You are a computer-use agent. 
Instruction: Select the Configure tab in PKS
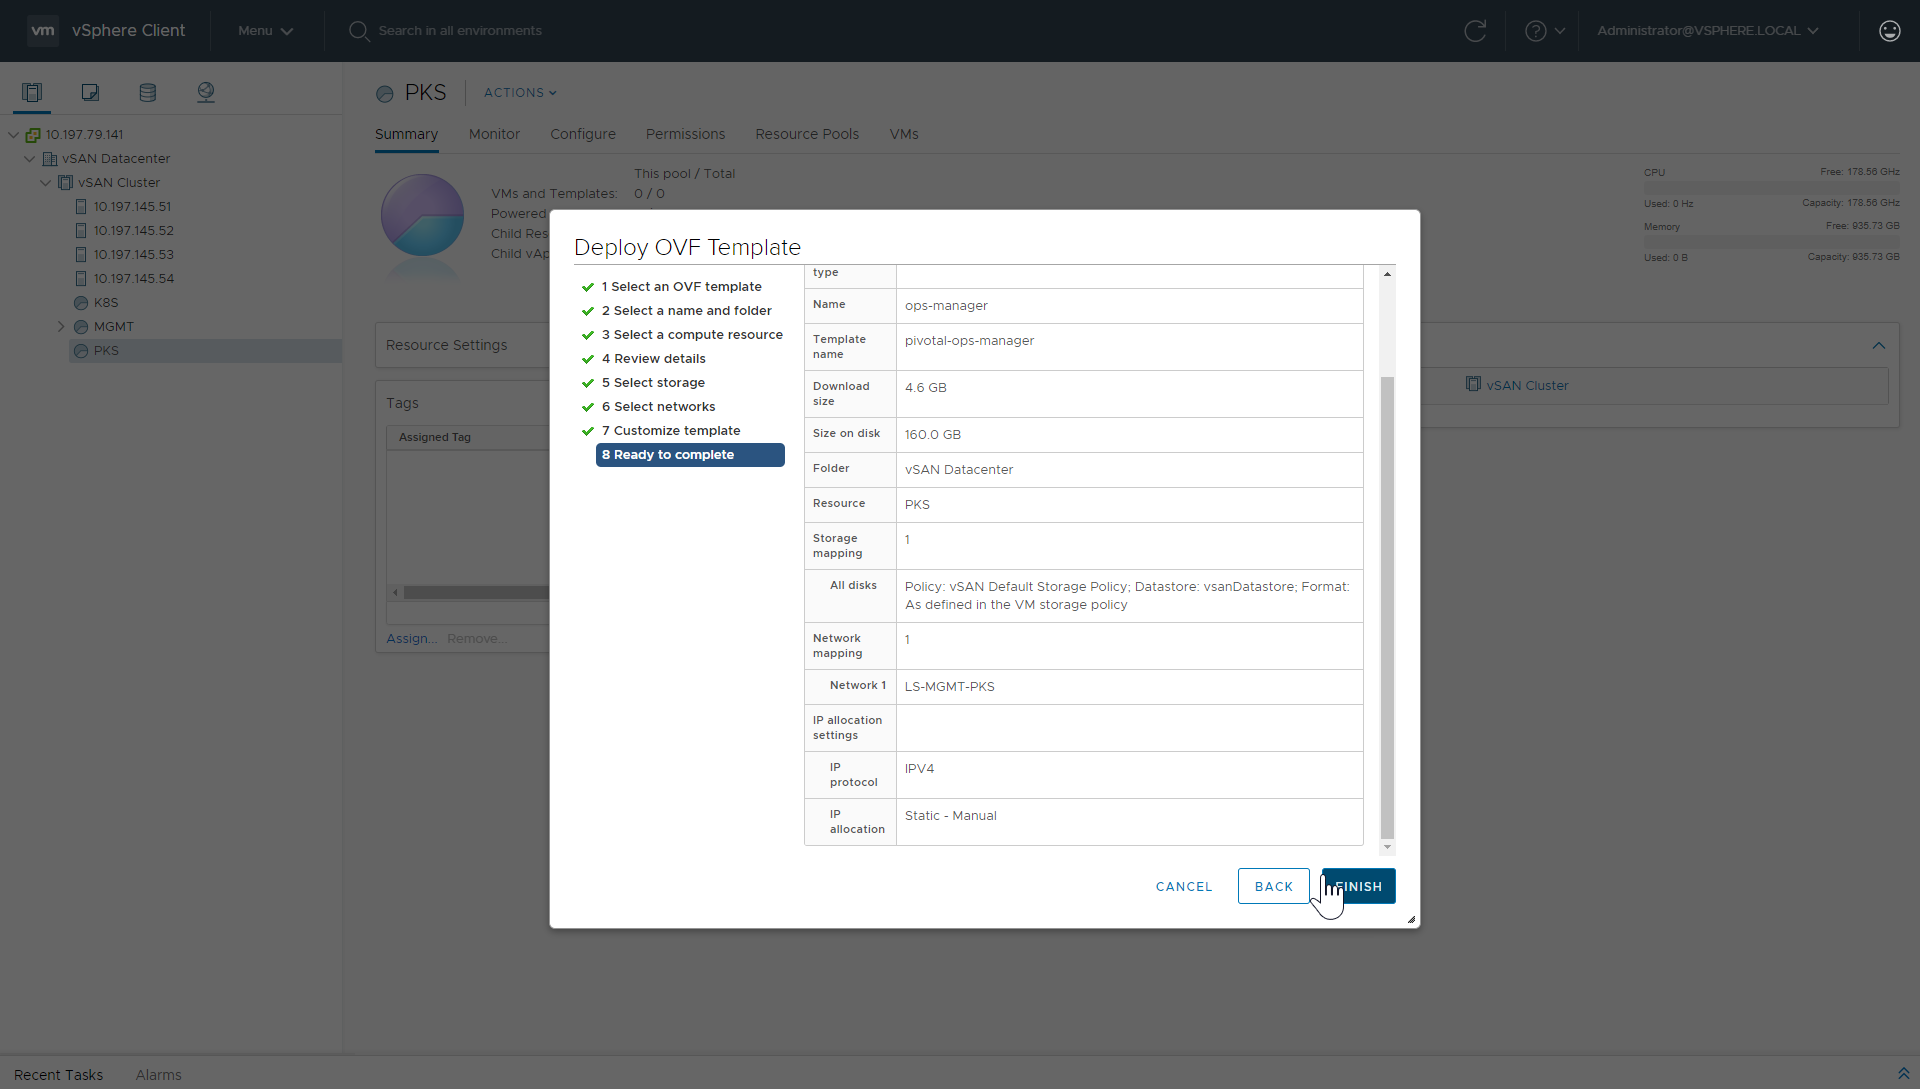pyautogui.click(x=583, y=133)
